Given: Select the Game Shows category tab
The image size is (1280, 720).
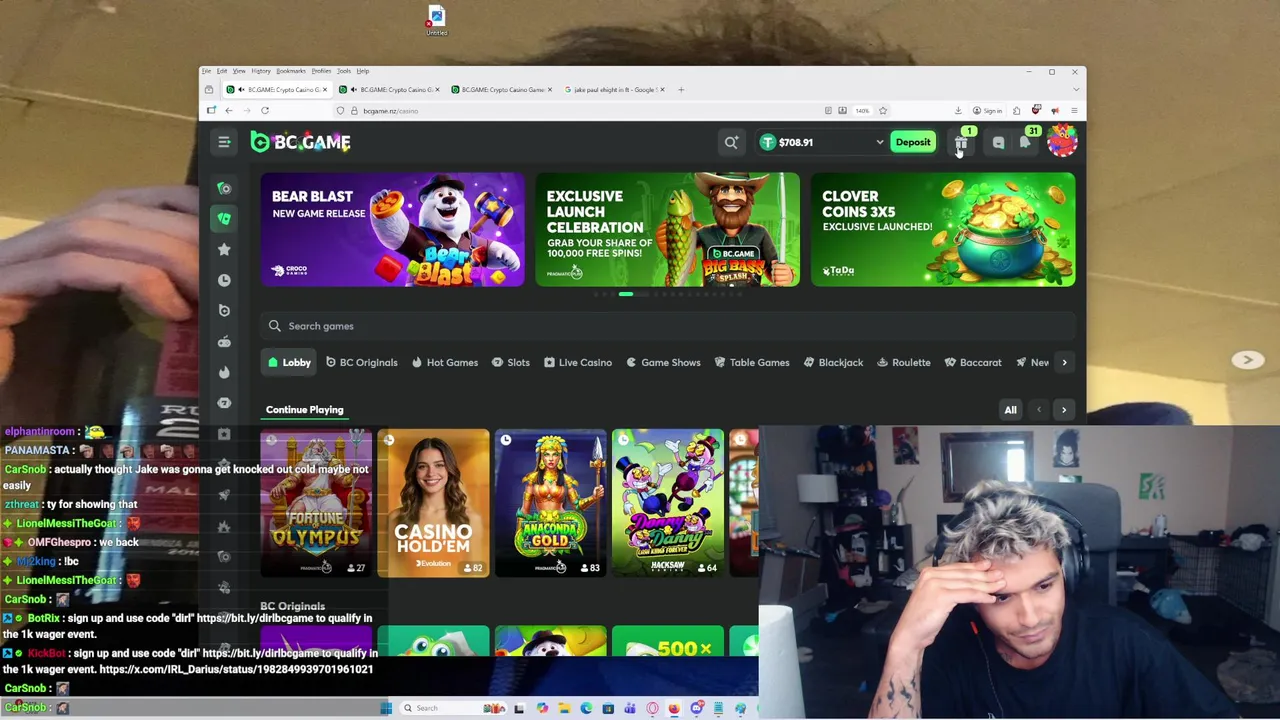Looking at the screenshot, I should coord(663,362).
